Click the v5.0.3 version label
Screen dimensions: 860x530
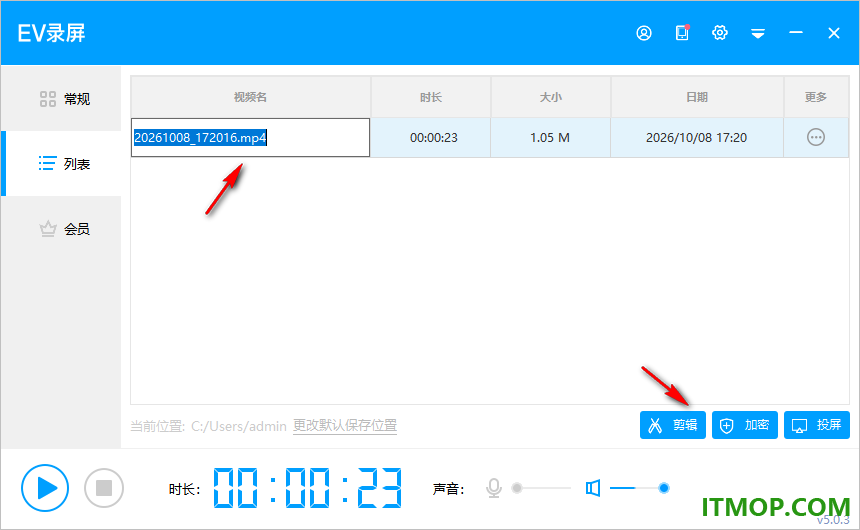click(833, 520)
